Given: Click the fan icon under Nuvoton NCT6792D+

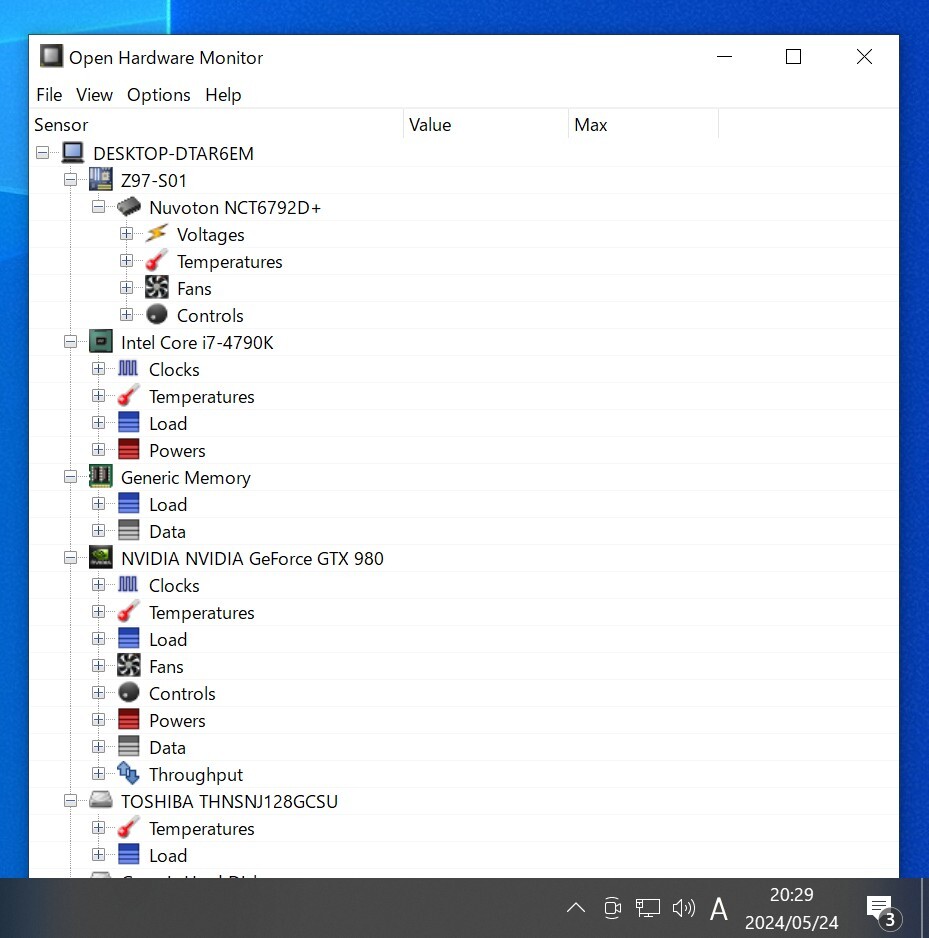Looking at the screenshot, I should click(157, 288).
